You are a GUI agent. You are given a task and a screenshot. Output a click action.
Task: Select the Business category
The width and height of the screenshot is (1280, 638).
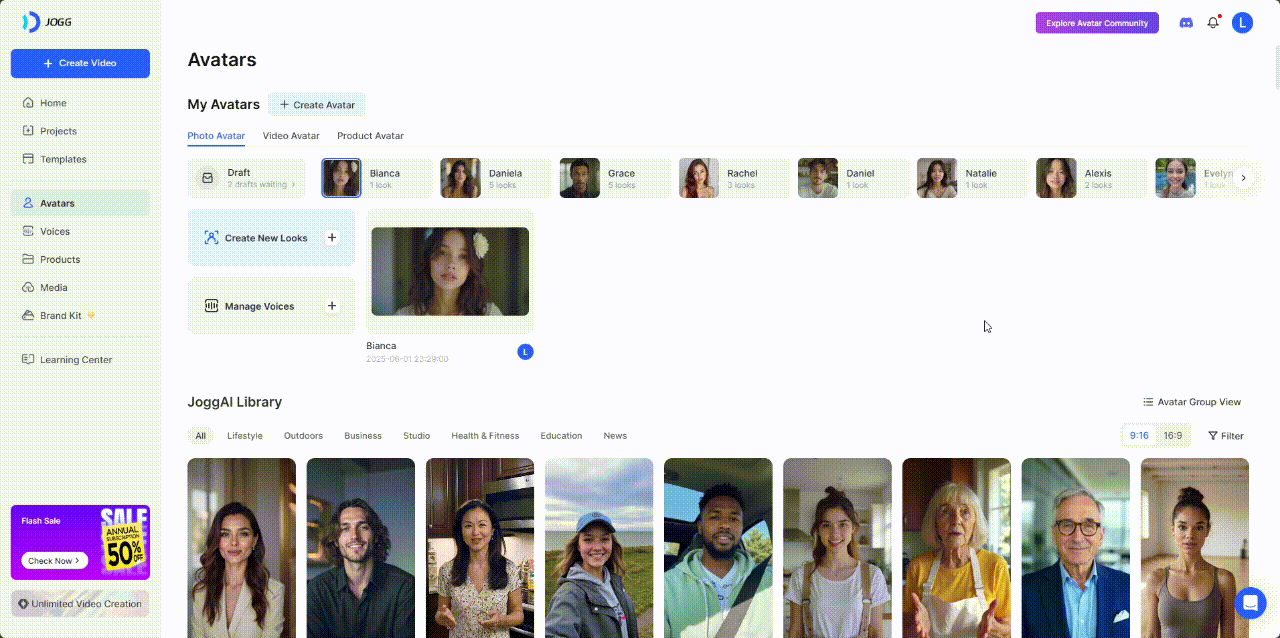pos(363,436)
